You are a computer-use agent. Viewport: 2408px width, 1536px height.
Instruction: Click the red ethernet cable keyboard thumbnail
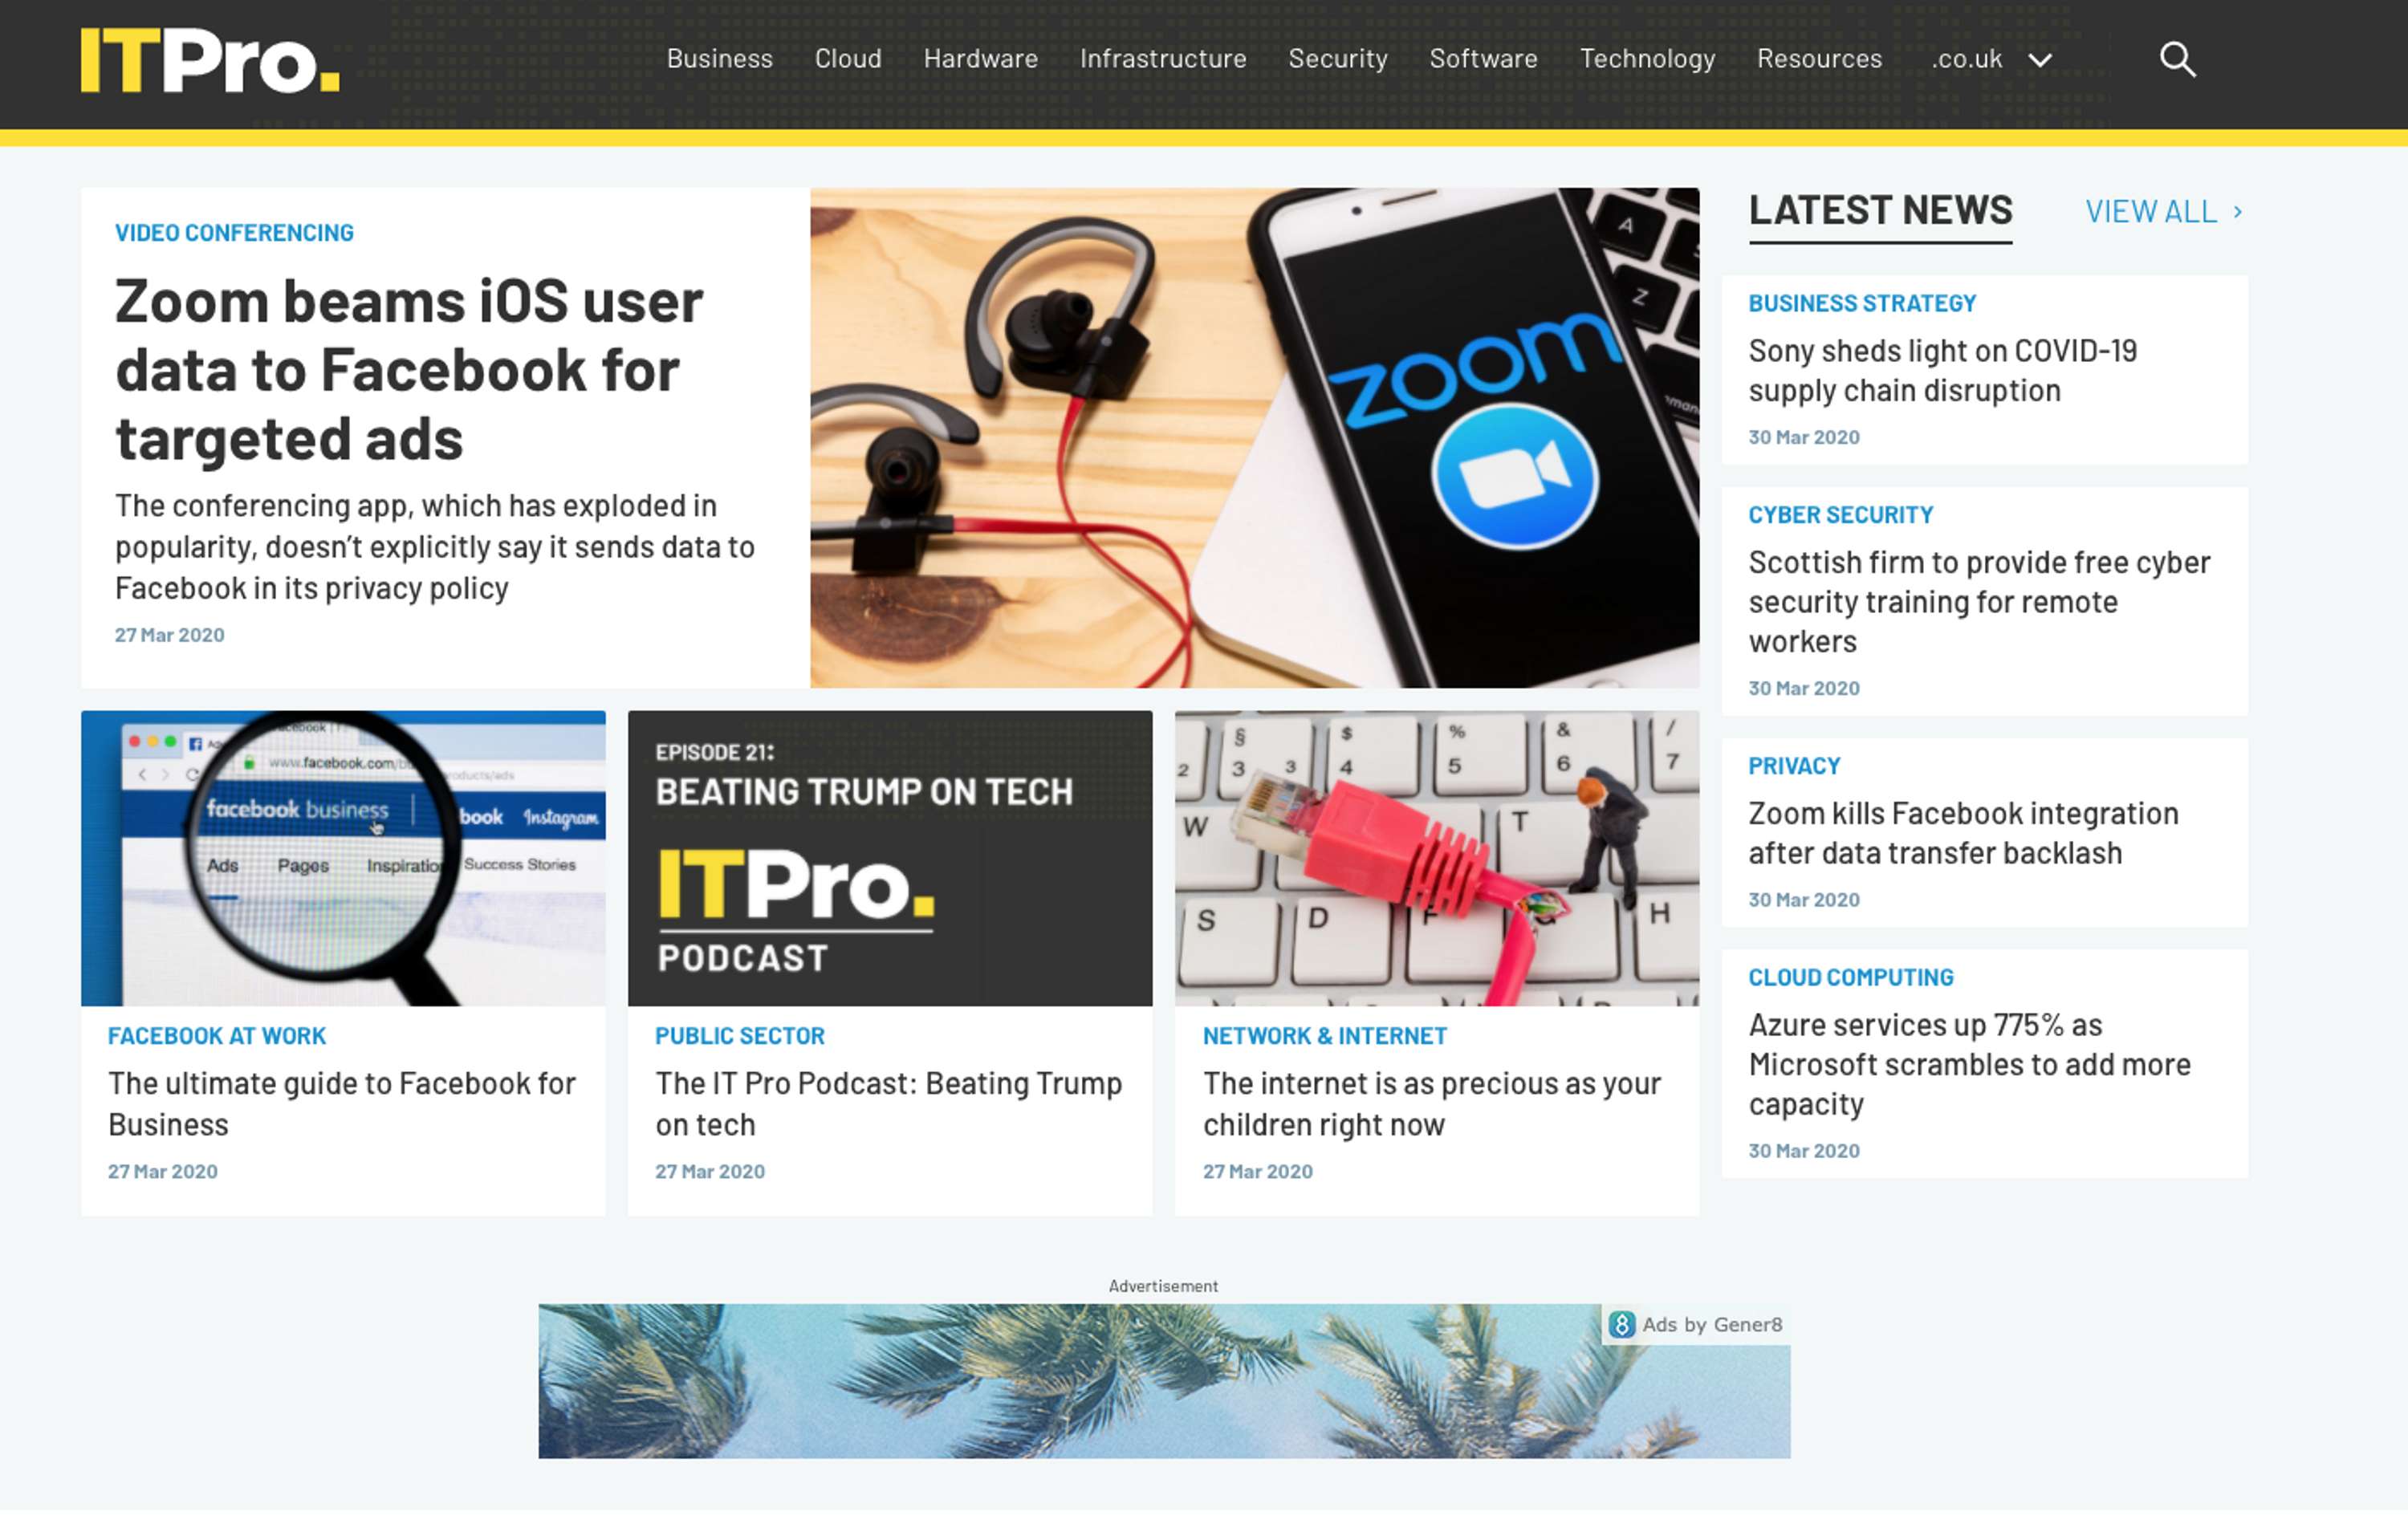(1437, 858)
